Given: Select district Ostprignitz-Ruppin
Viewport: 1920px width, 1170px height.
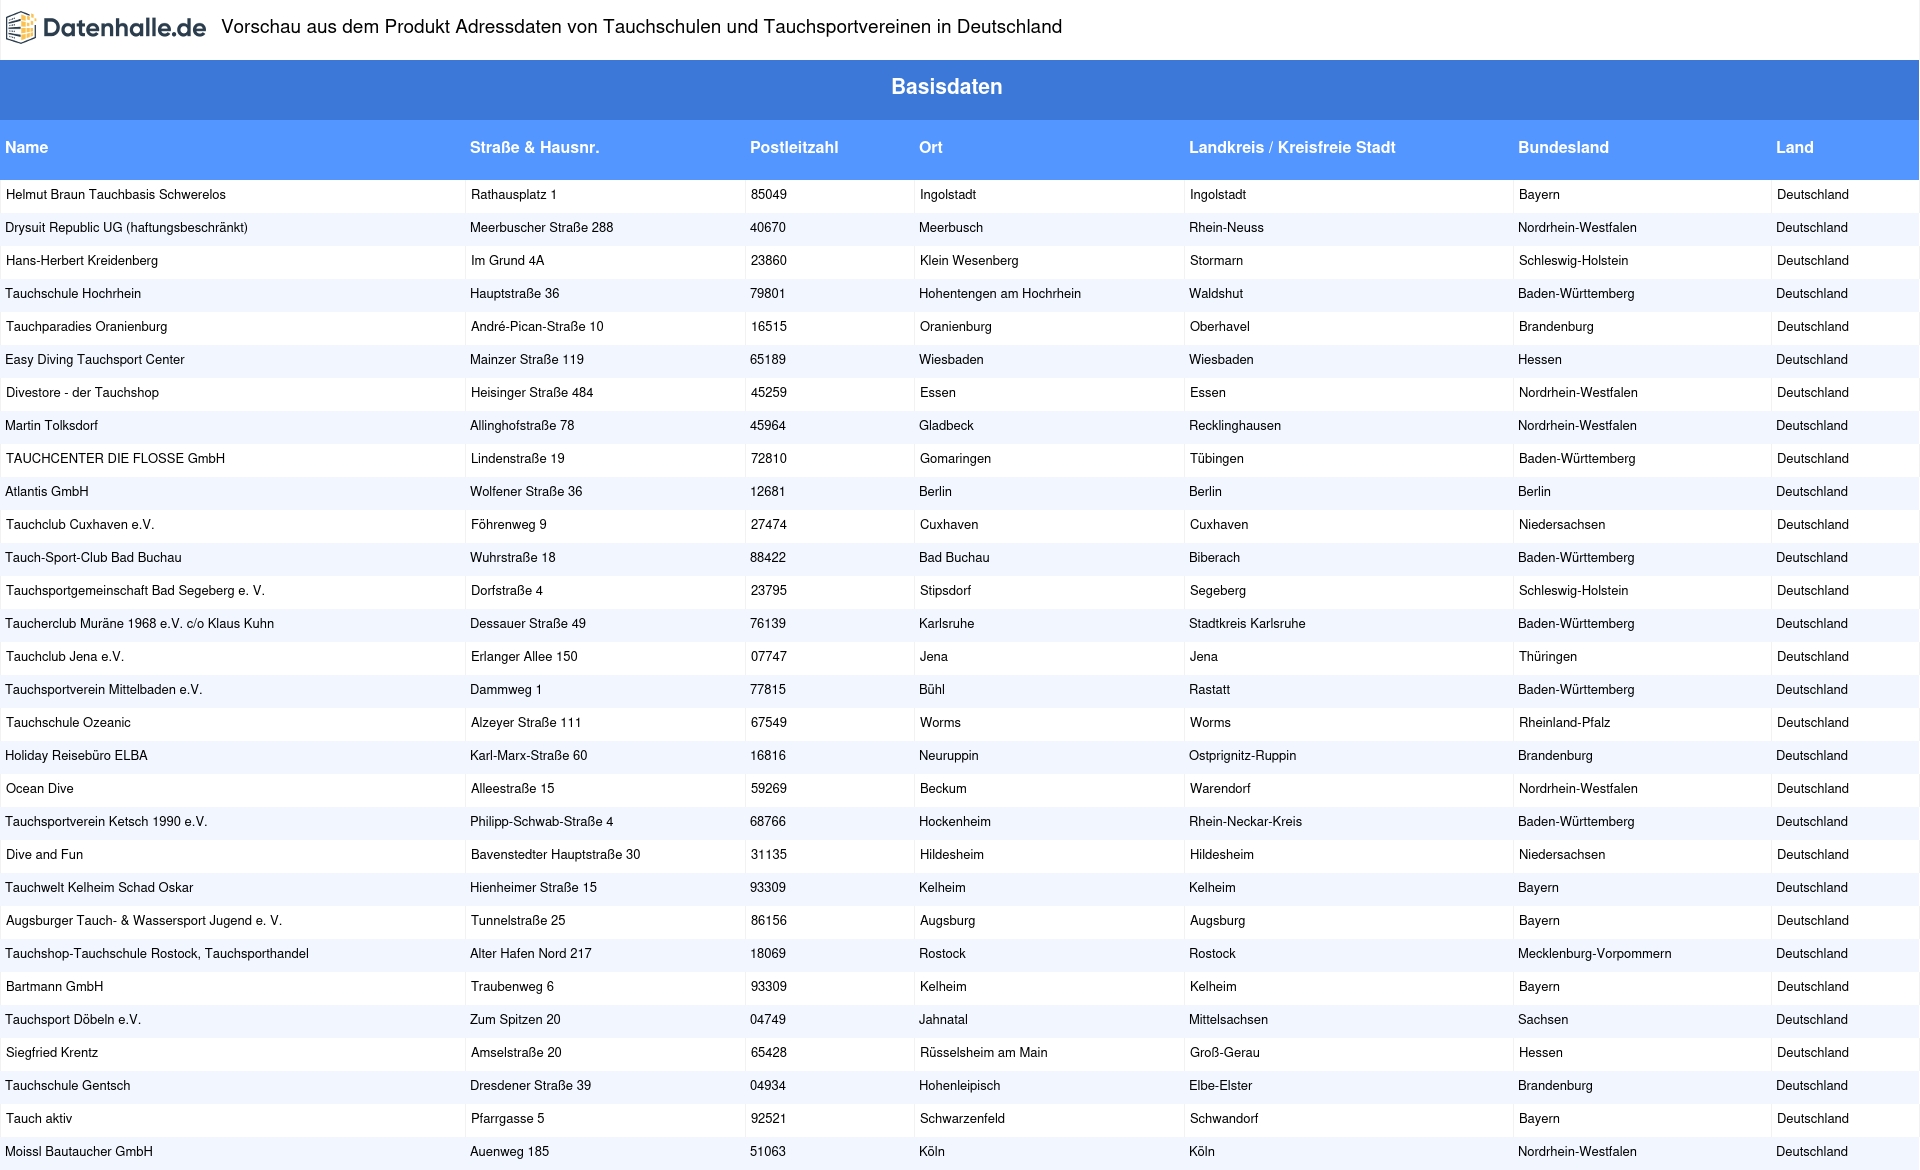Looking at the screenshot, I should coord(1242,756).
